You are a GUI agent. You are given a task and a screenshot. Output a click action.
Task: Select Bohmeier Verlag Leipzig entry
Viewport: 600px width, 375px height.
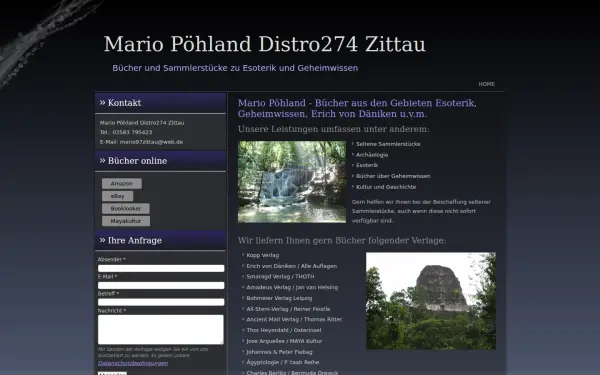point(279,298)
